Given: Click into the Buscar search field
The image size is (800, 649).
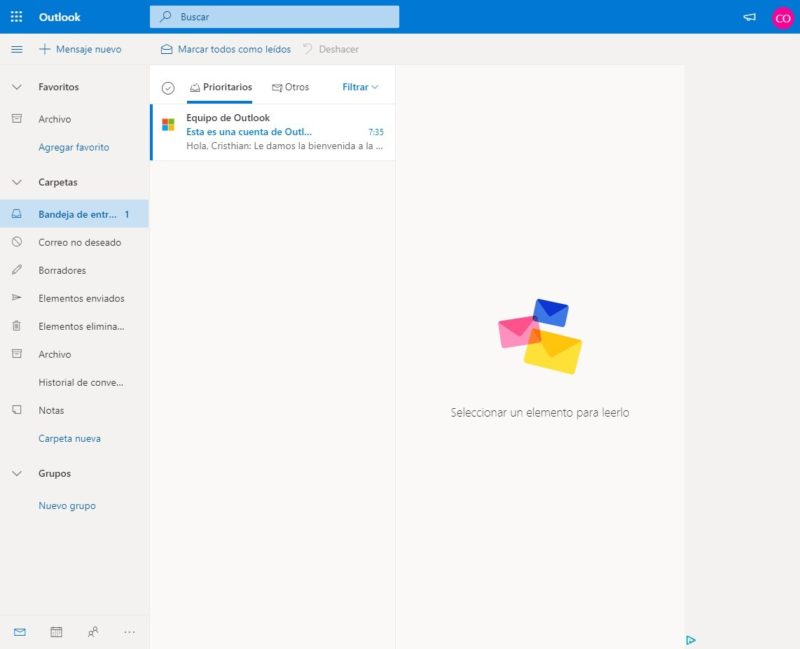Looking at the screenshot, I should 274,17.
